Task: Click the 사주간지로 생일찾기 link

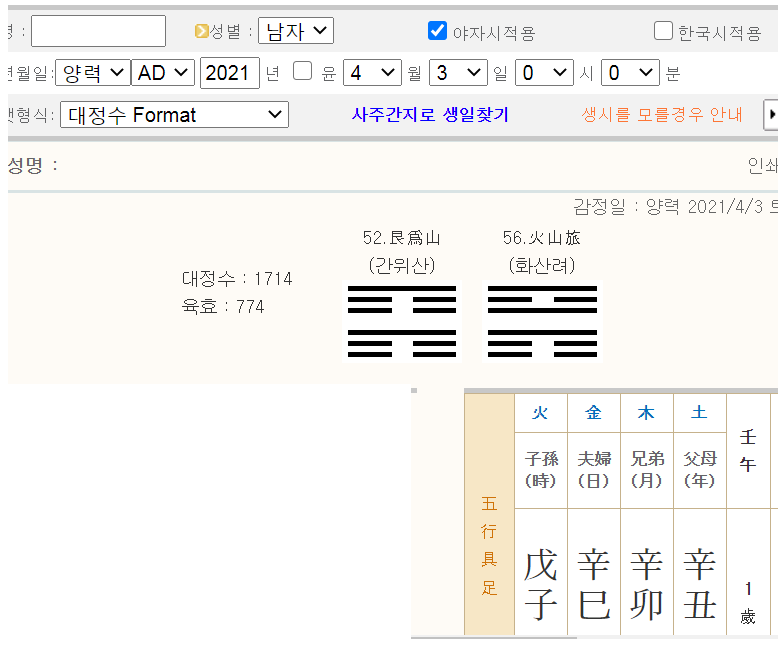Action: (x=430, y=115)
